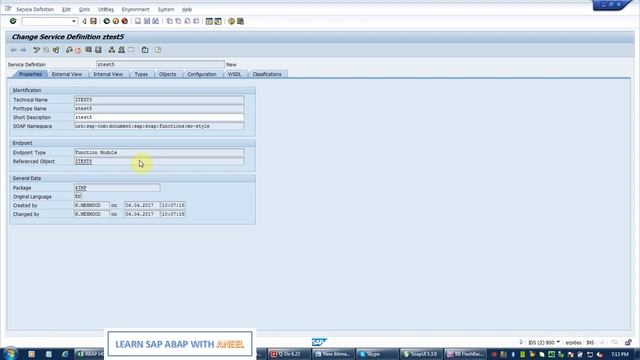Image resolution: width=640 pixels, height=360 pixels.
Task: Click the Referenced Object field
Action: pos(159,161)
